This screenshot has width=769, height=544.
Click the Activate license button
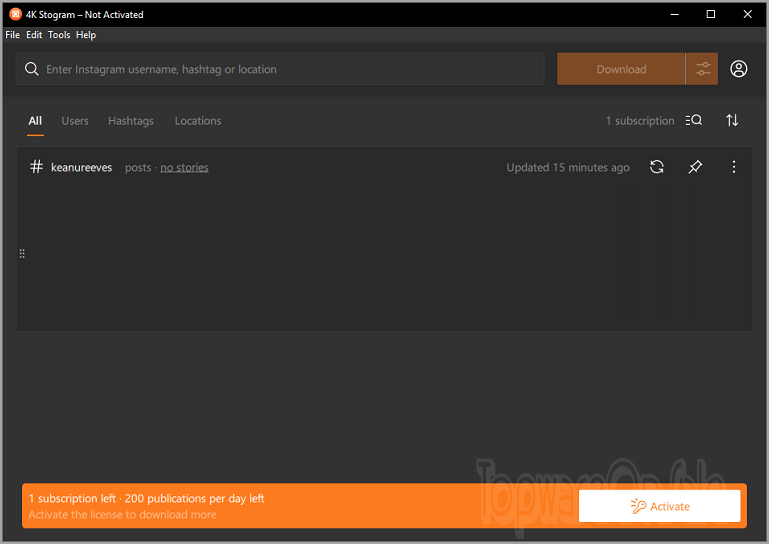coord(659,506)
